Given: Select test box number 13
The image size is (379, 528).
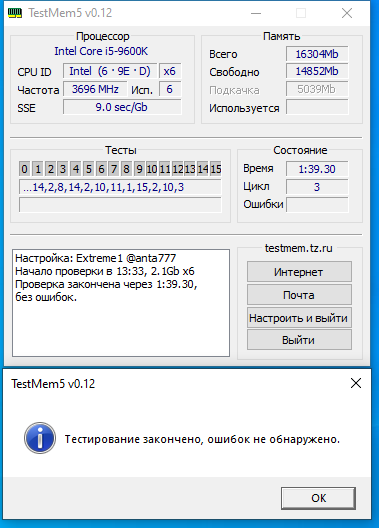Looking at the screenshot, I should pos(190,169).
